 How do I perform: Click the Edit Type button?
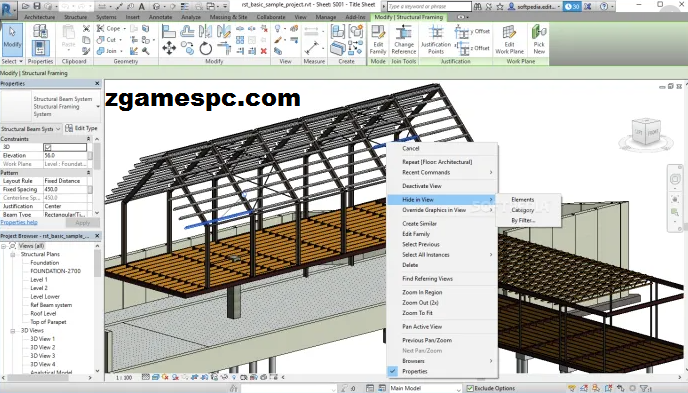[81, 128]
